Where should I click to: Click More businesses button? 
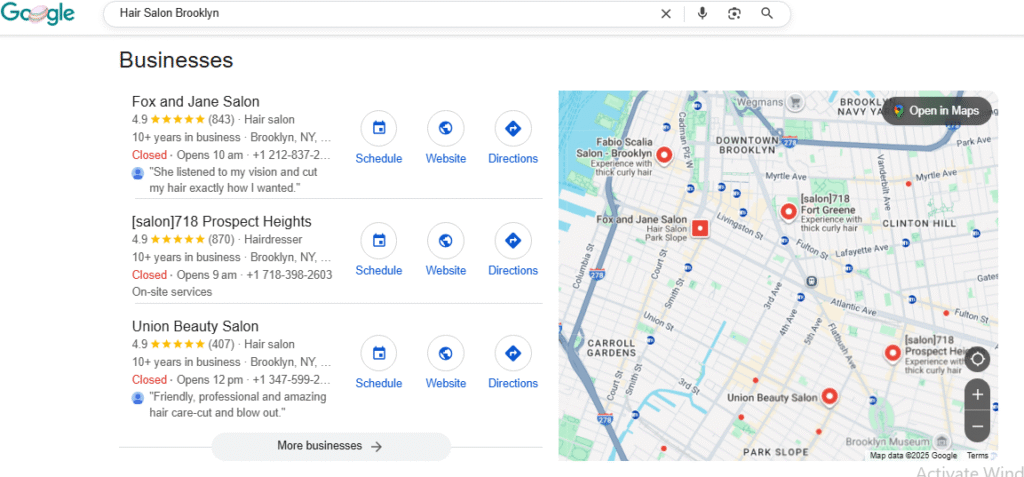330,446
